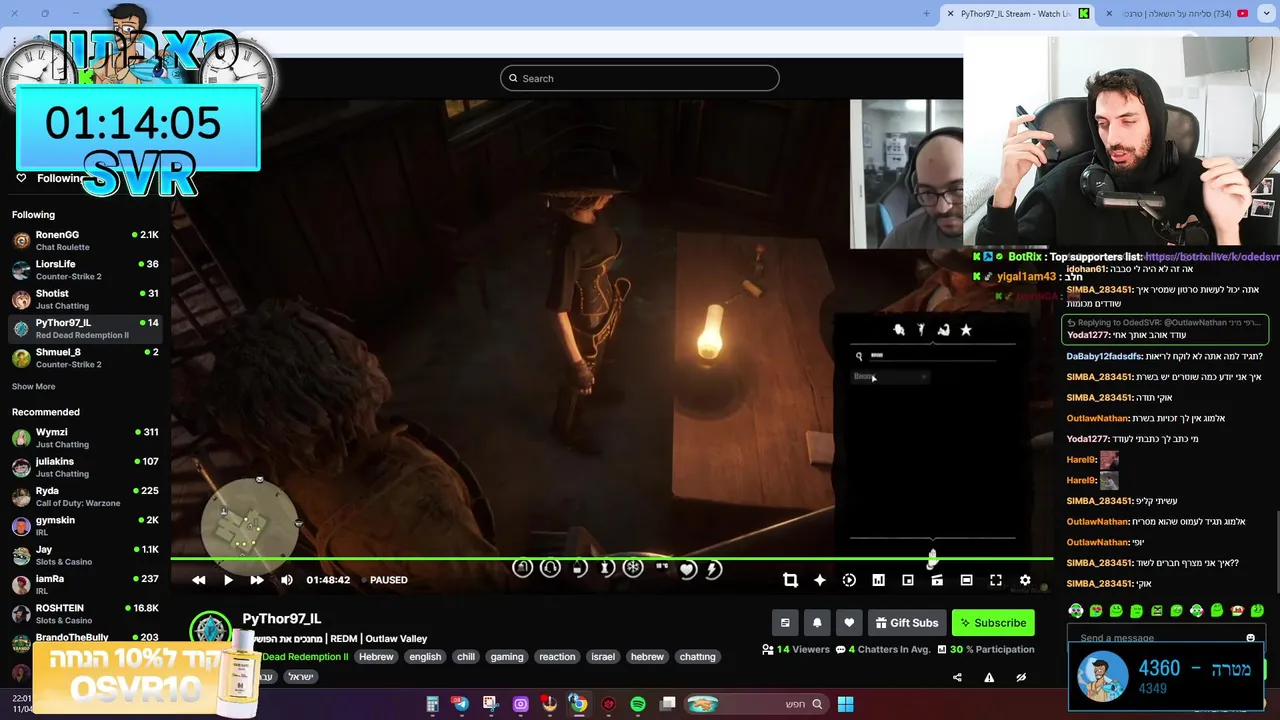1280x720 pixels.
Task: Click the botrix.live link in chat
Action: click(1212, 257)
